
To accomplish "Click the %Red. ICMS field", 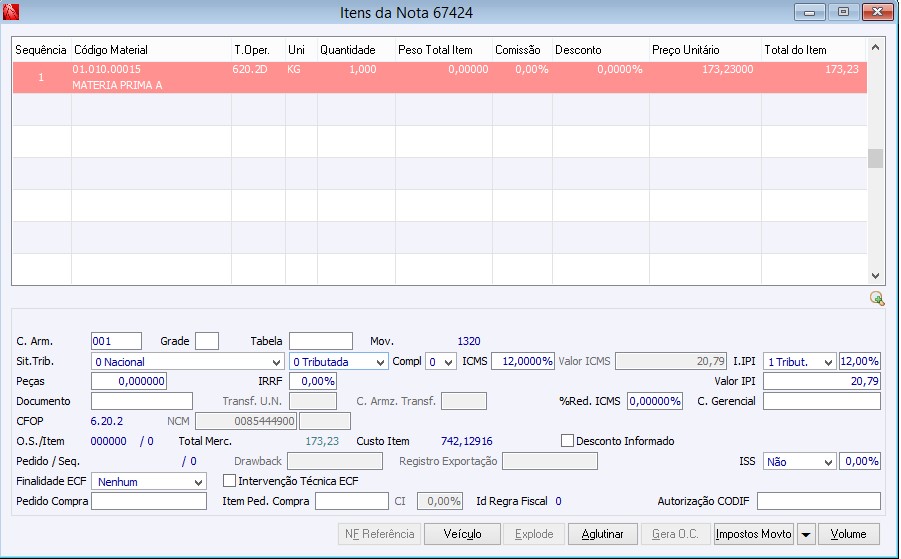I will (654, 401).
